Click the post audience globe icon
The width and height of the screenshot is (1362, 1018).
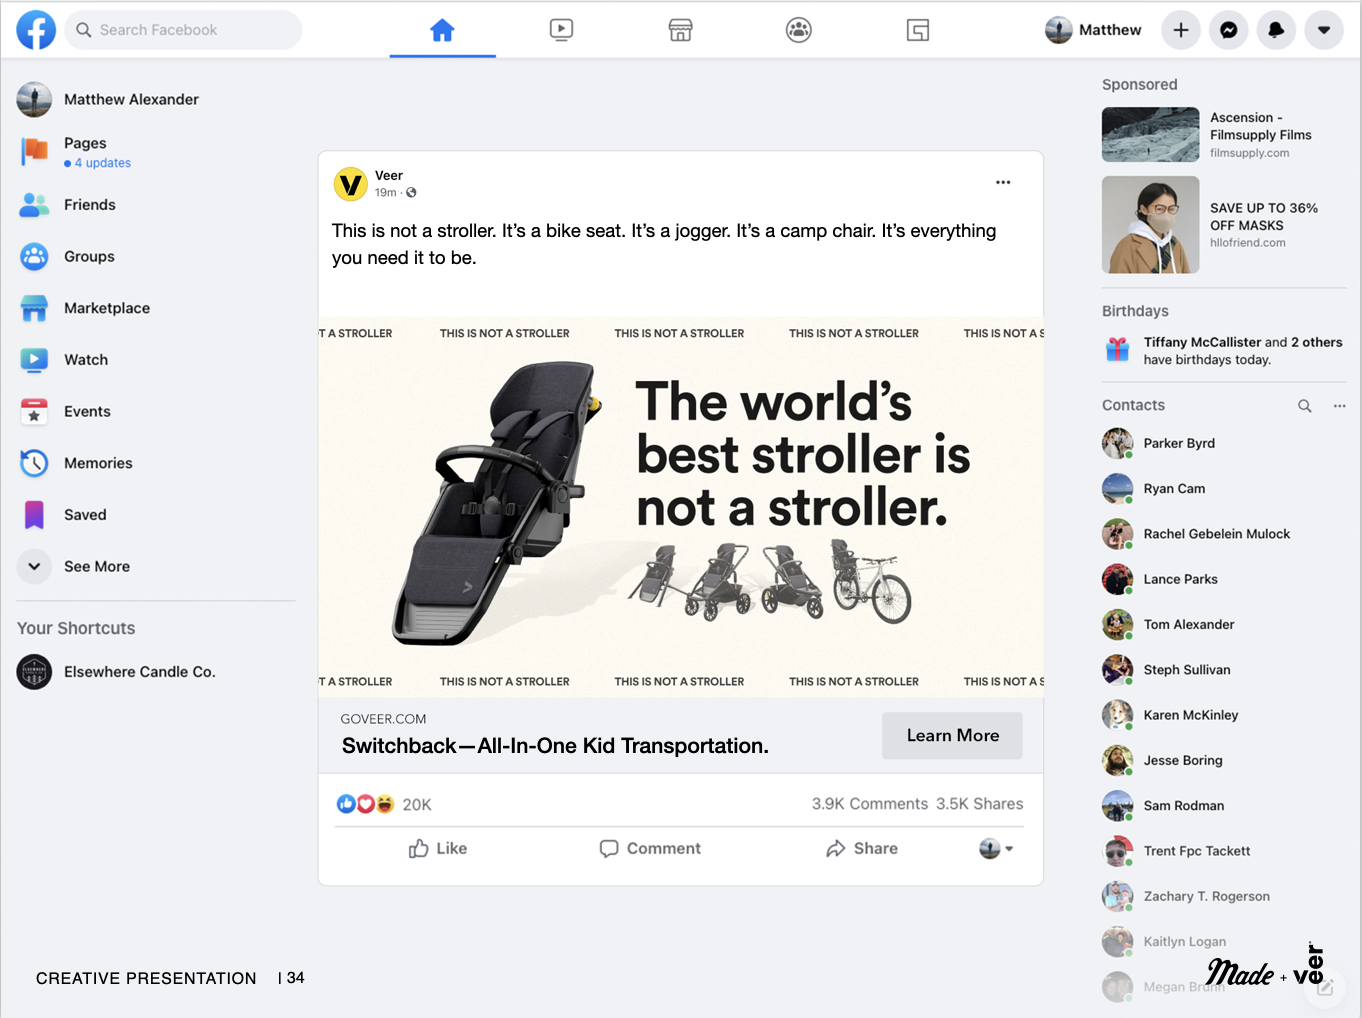tap(411, 193)
